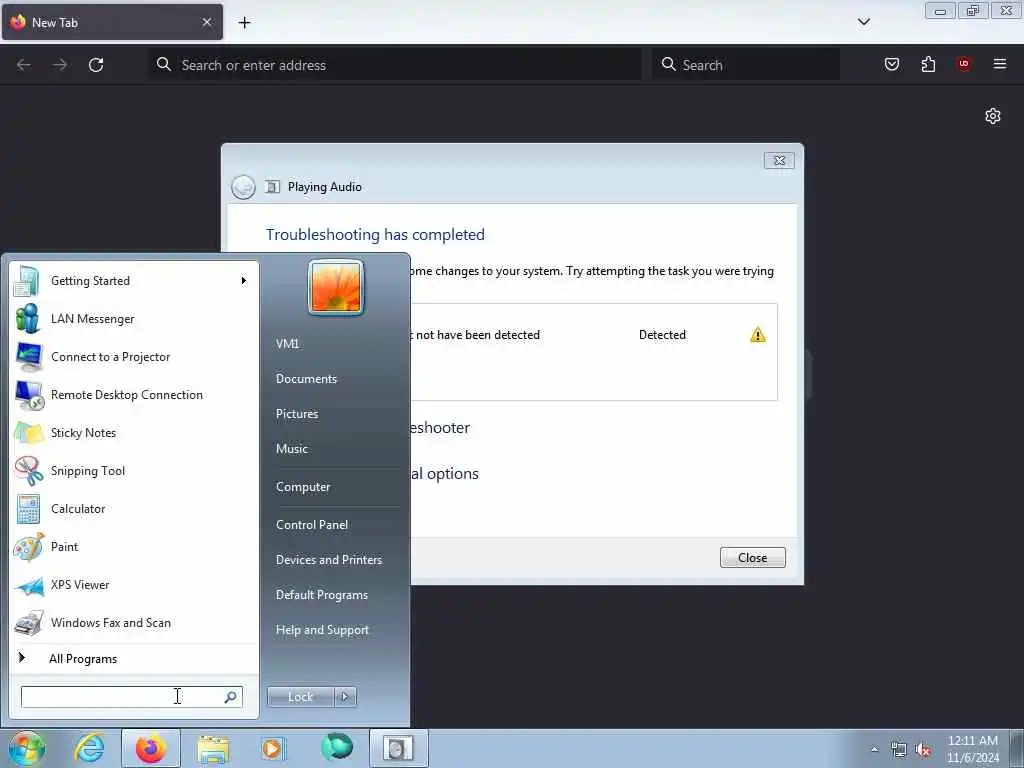This screenshot has height=768, width=1024.
Task: Open Sticky Notes
Action: (x=135, y=432)
